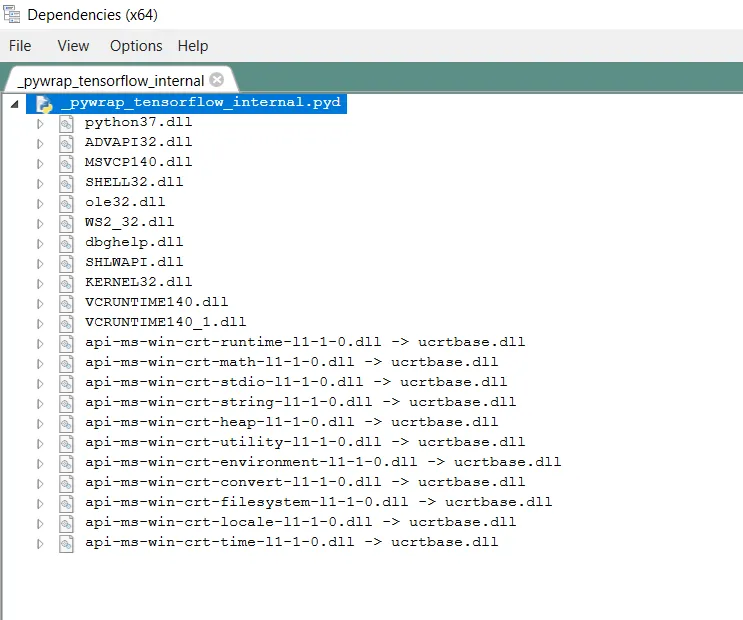
Task: Select the KERNEL32.dll tree row
Action: click(x=138, y=283)
